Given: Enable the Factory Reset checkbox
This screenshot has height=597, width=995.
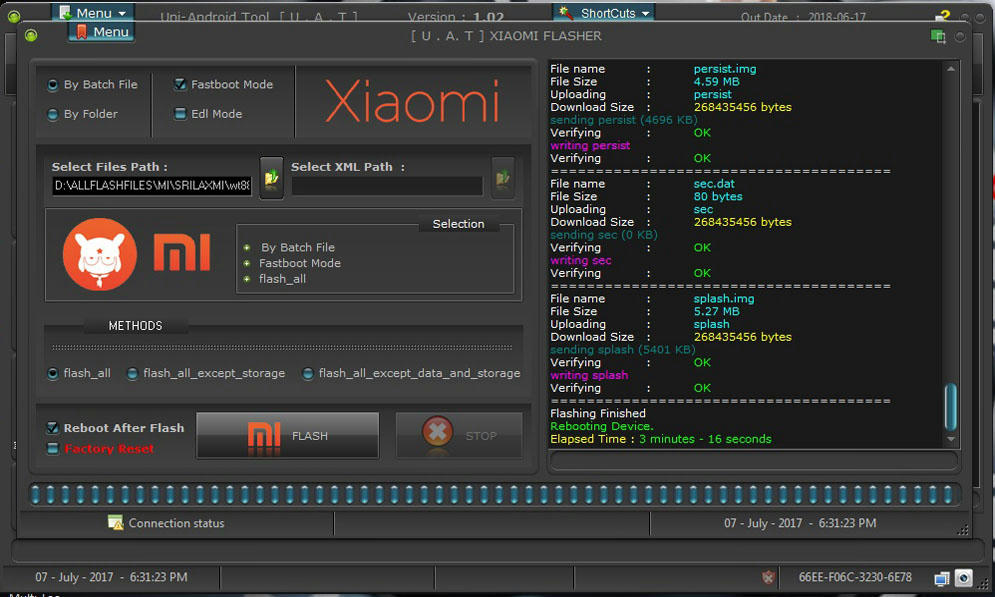Looking at the screenshot, I should coord(101,449).
